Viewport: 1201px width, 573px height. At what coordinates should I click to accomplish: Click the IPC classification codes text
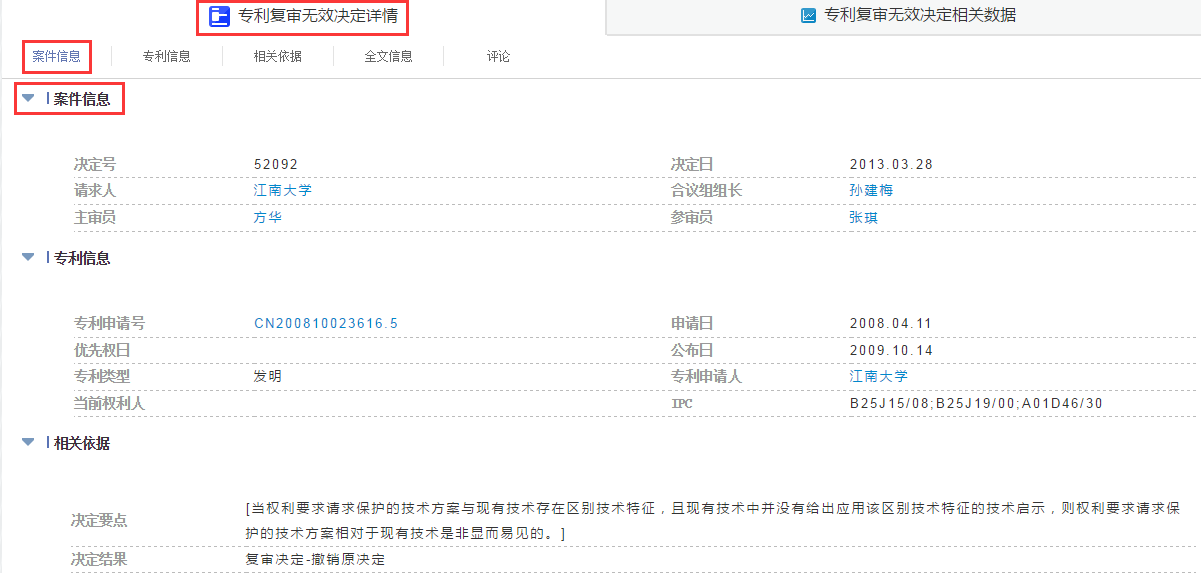coord(975,403)
